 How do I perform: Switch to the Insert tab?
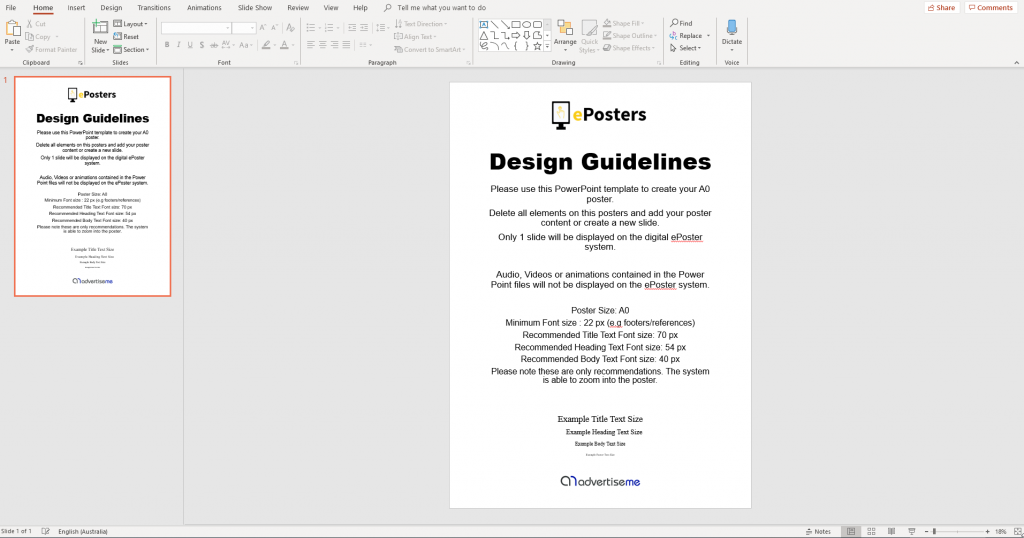point(76,8)
